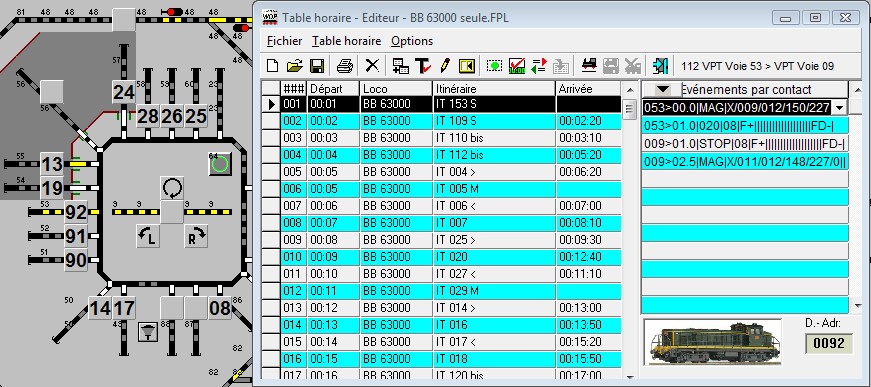This screenshot has height=387, width=871.
Task: Click the new file icon in toolbar
Action: 272,66
